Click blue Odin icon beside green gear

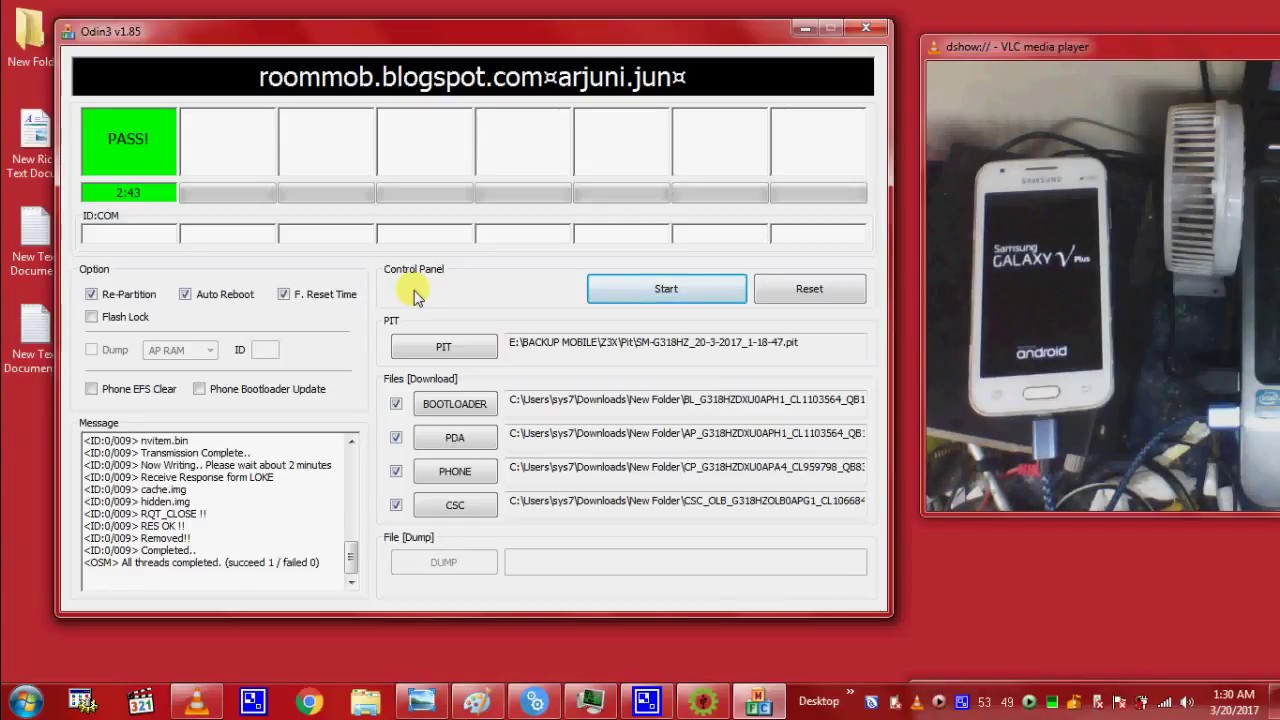pyautogui.click(x=646, y=702)
